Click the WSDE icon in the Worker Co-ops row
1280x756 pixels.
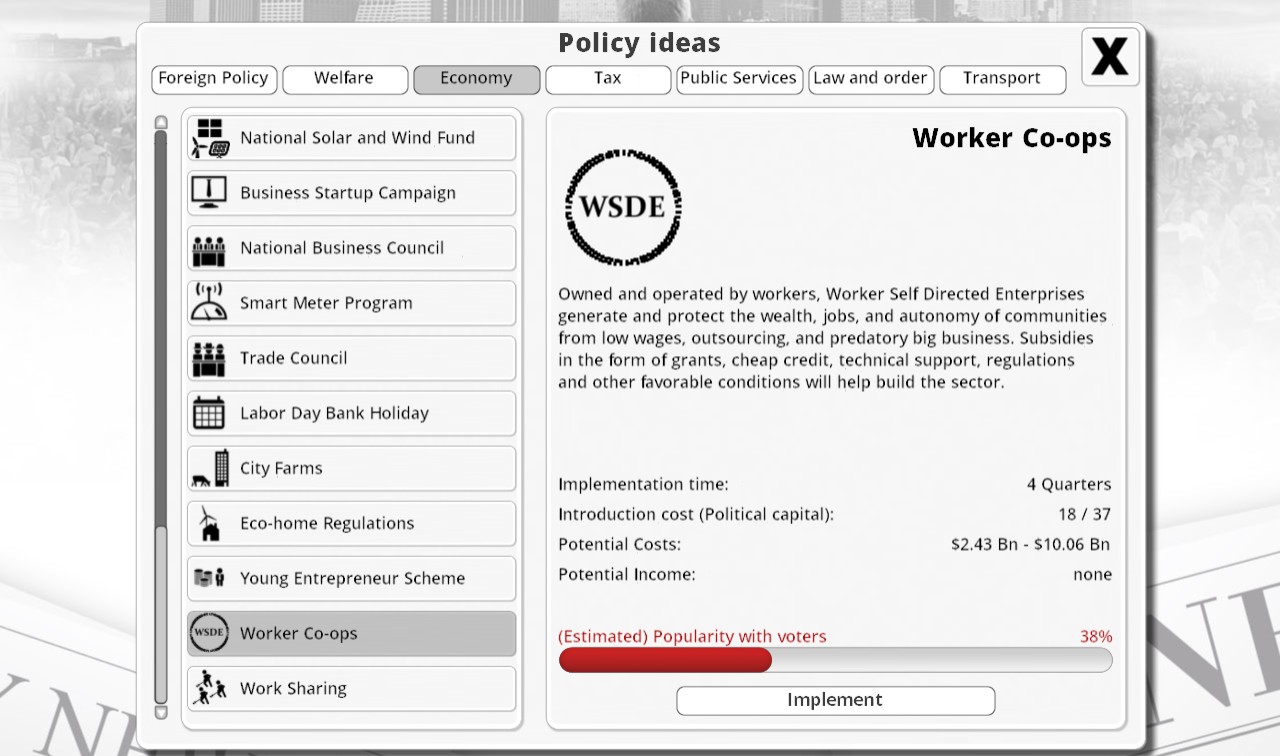[209, 633]
